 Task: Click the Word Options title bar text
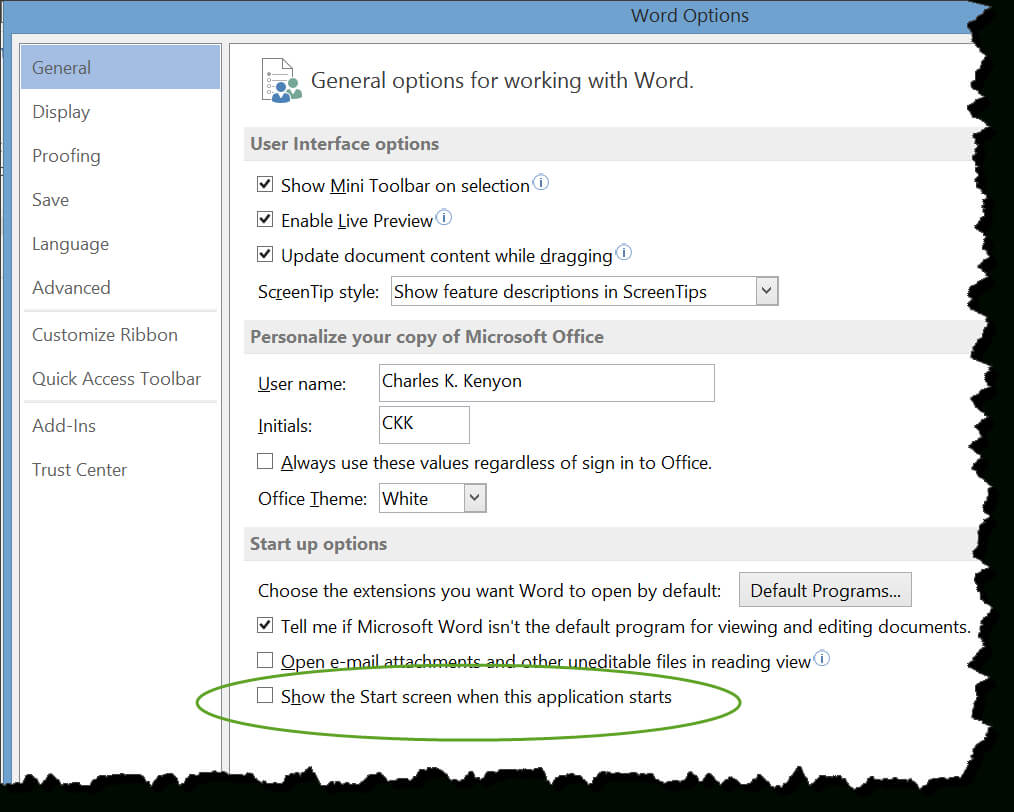click(x=689, y=16)
